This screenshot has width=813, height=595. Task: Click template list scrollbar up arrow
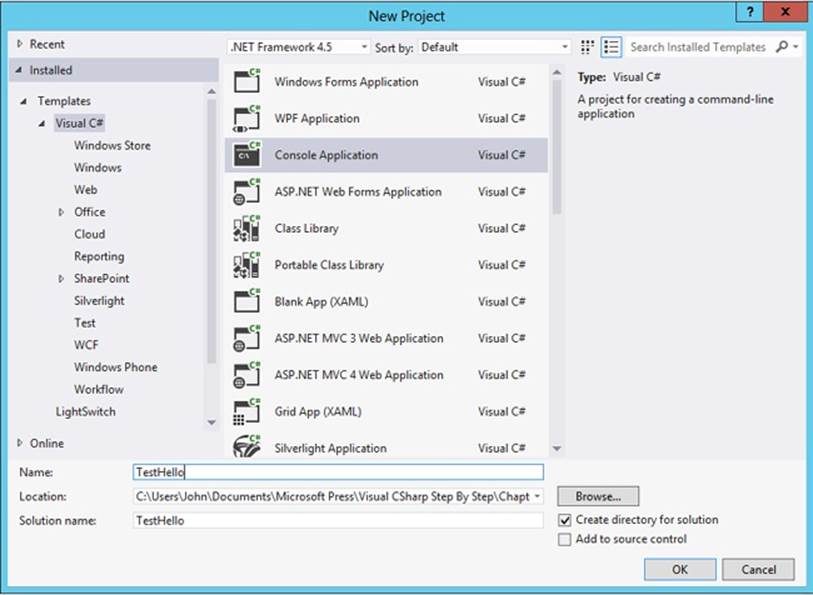(x=557, y=73)
